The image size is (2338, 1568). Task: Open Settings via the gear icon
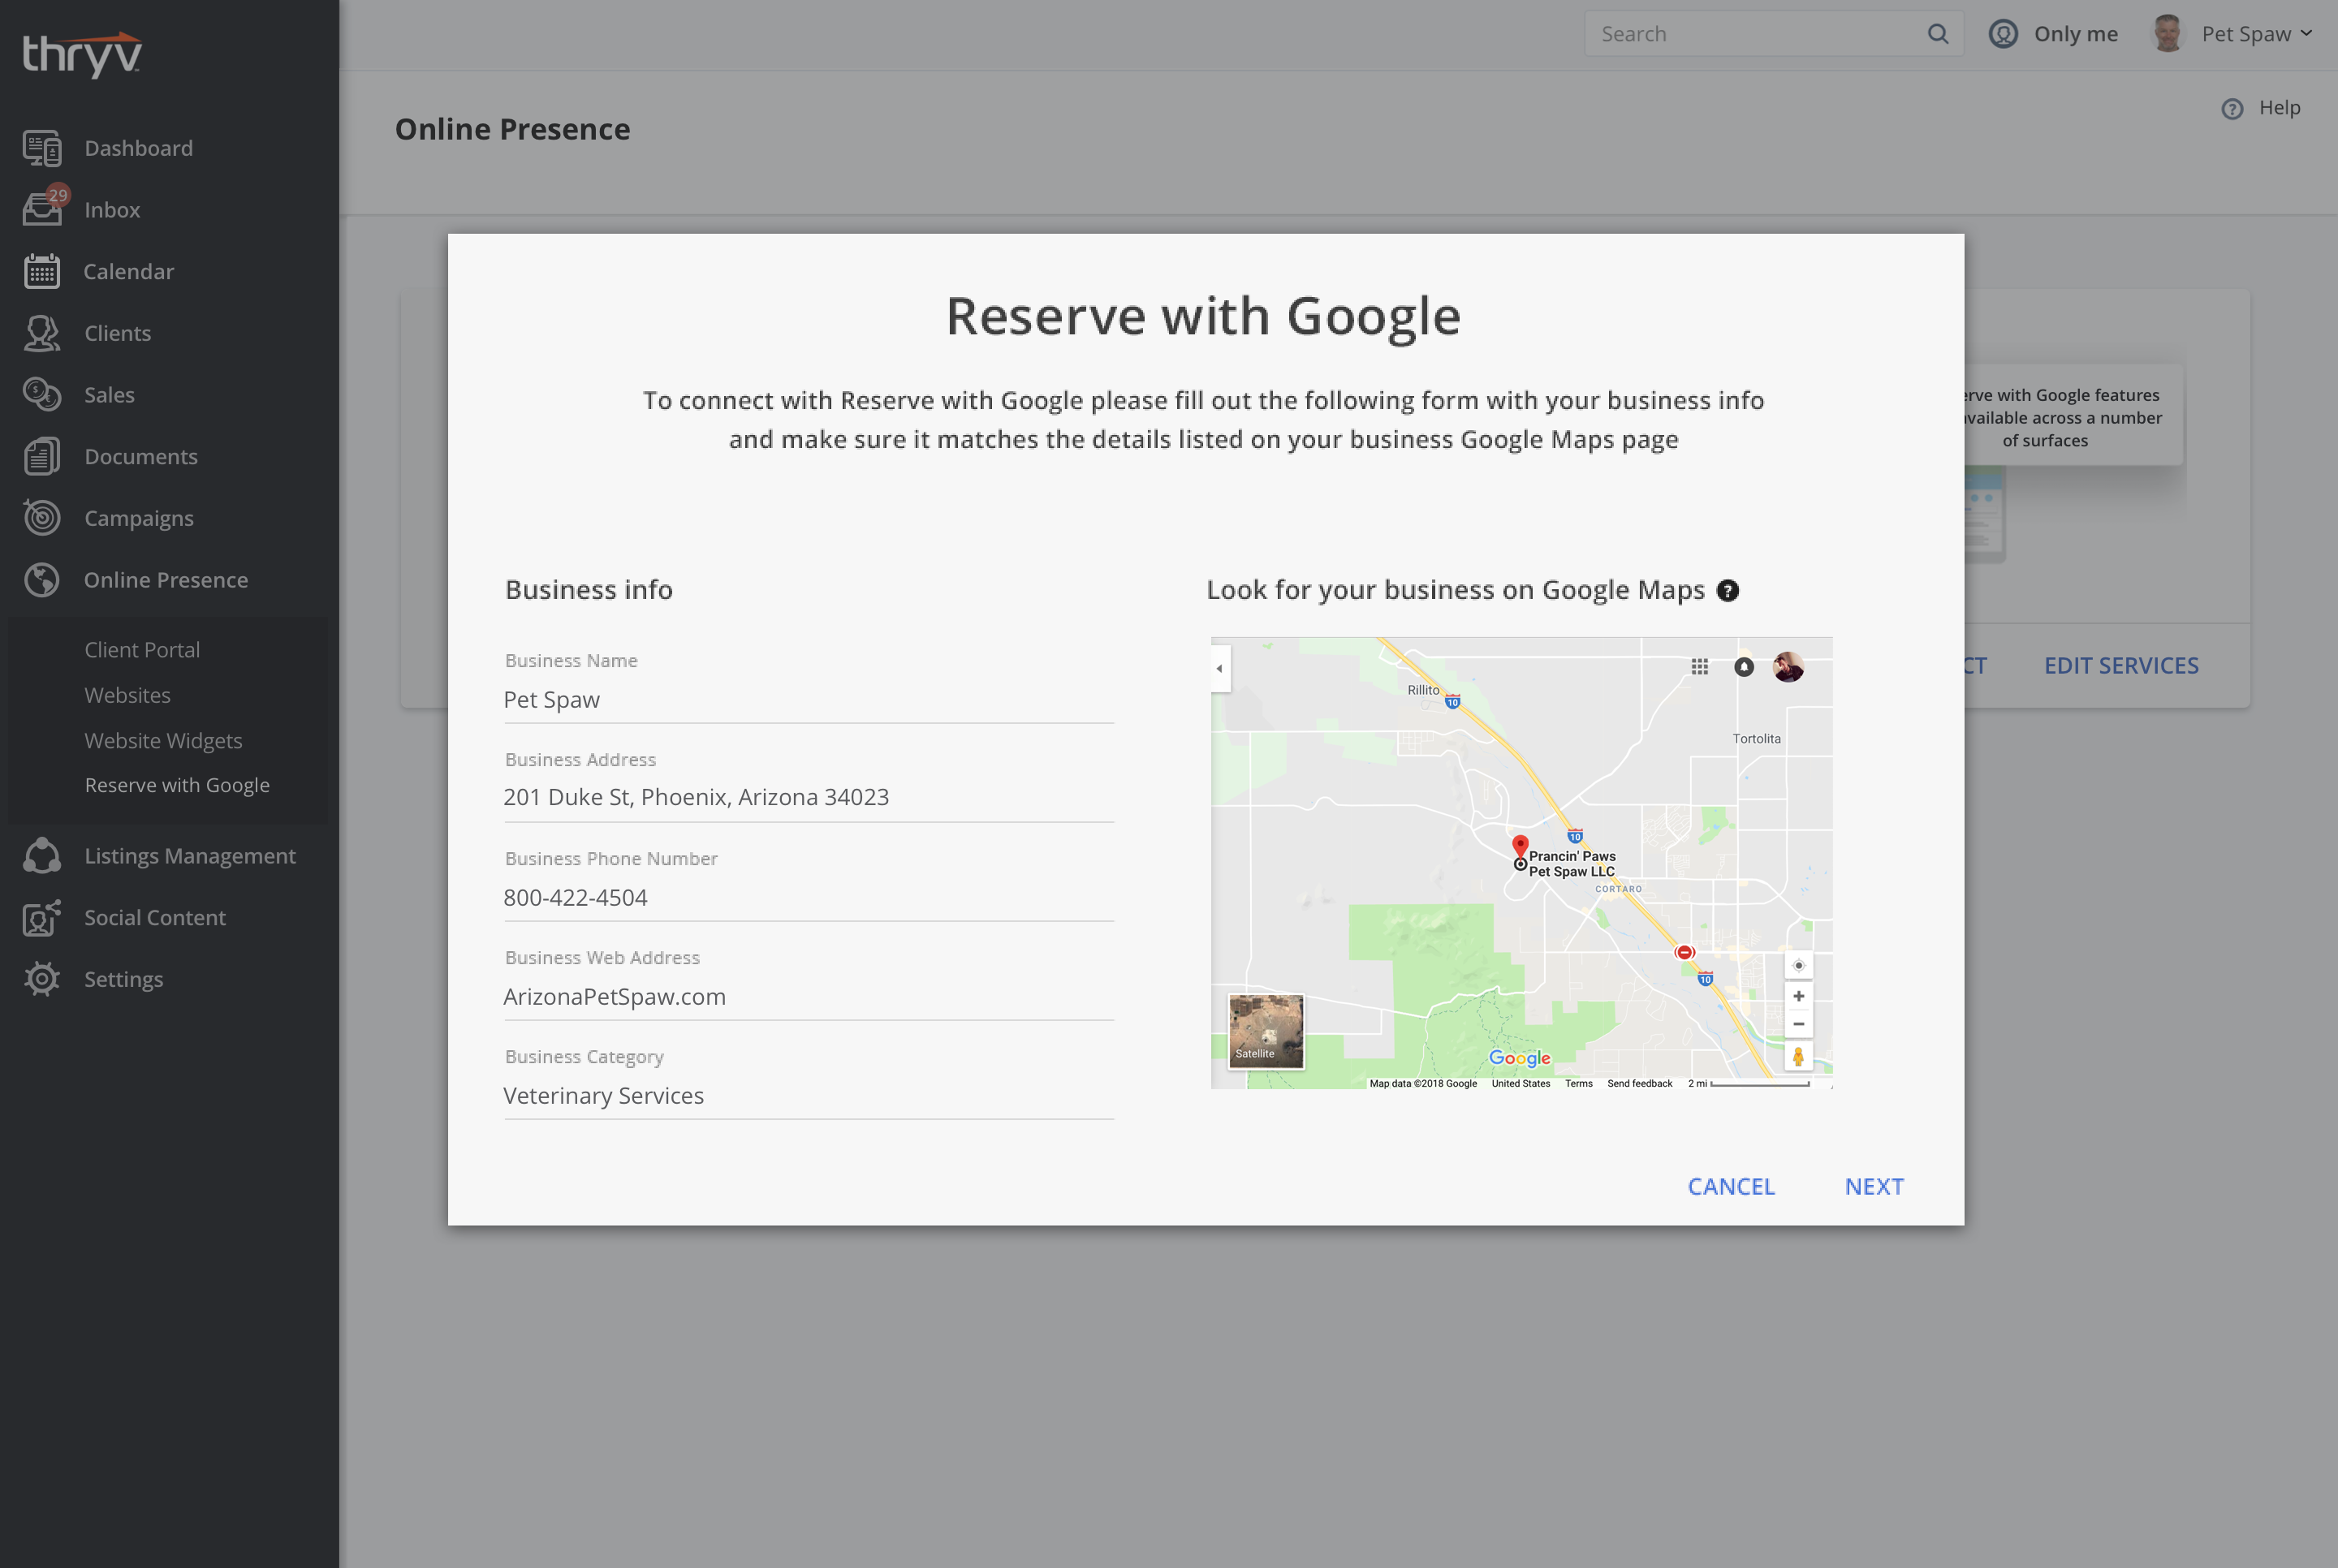click(x=41, y=979)
